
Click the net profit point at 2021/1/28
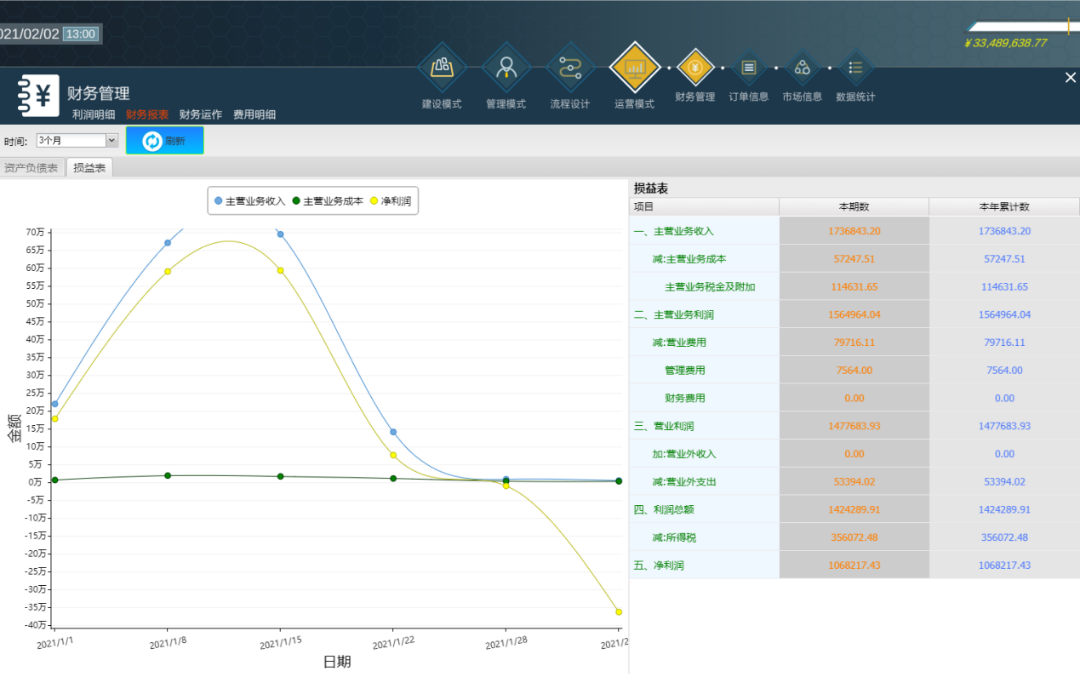(506, 486)
